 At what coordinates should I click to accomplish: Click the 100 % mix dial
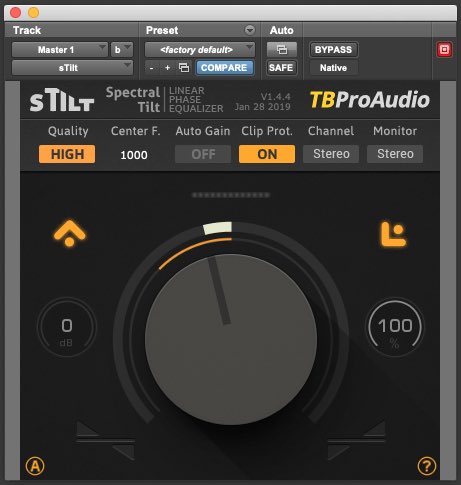395,328
